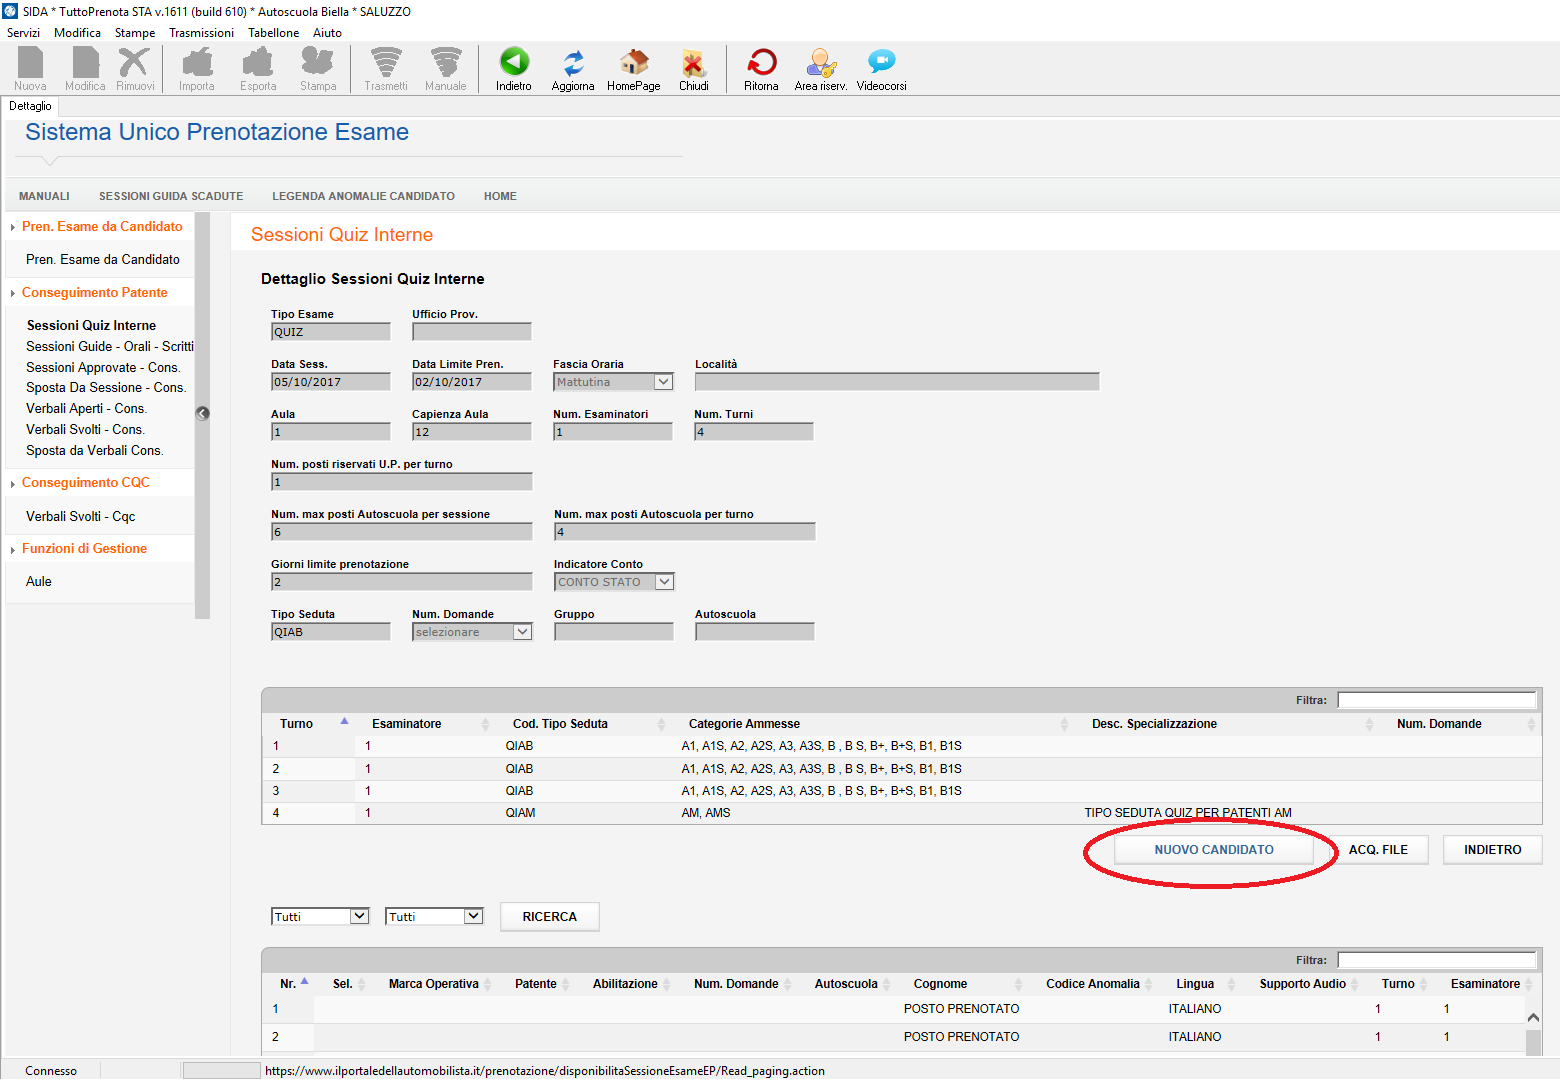1560x1080 pixels.
Task: Click the RICERCA button
Action: tap(549, 917)
